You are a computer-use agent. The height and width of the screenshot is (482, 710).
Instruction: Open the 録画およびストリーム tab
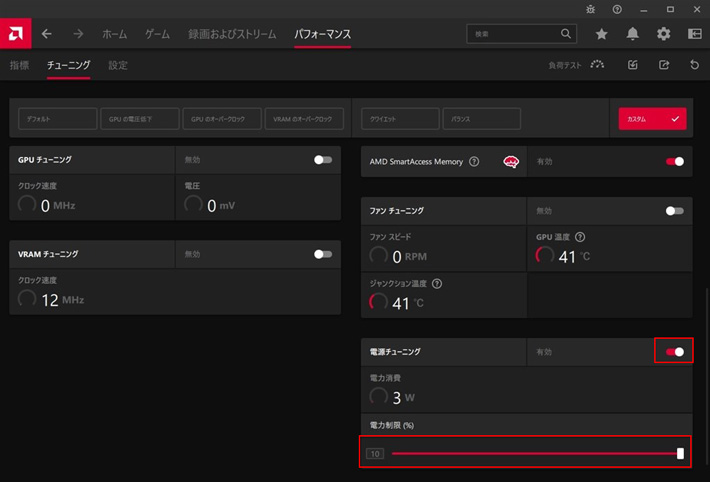point(232,34)
